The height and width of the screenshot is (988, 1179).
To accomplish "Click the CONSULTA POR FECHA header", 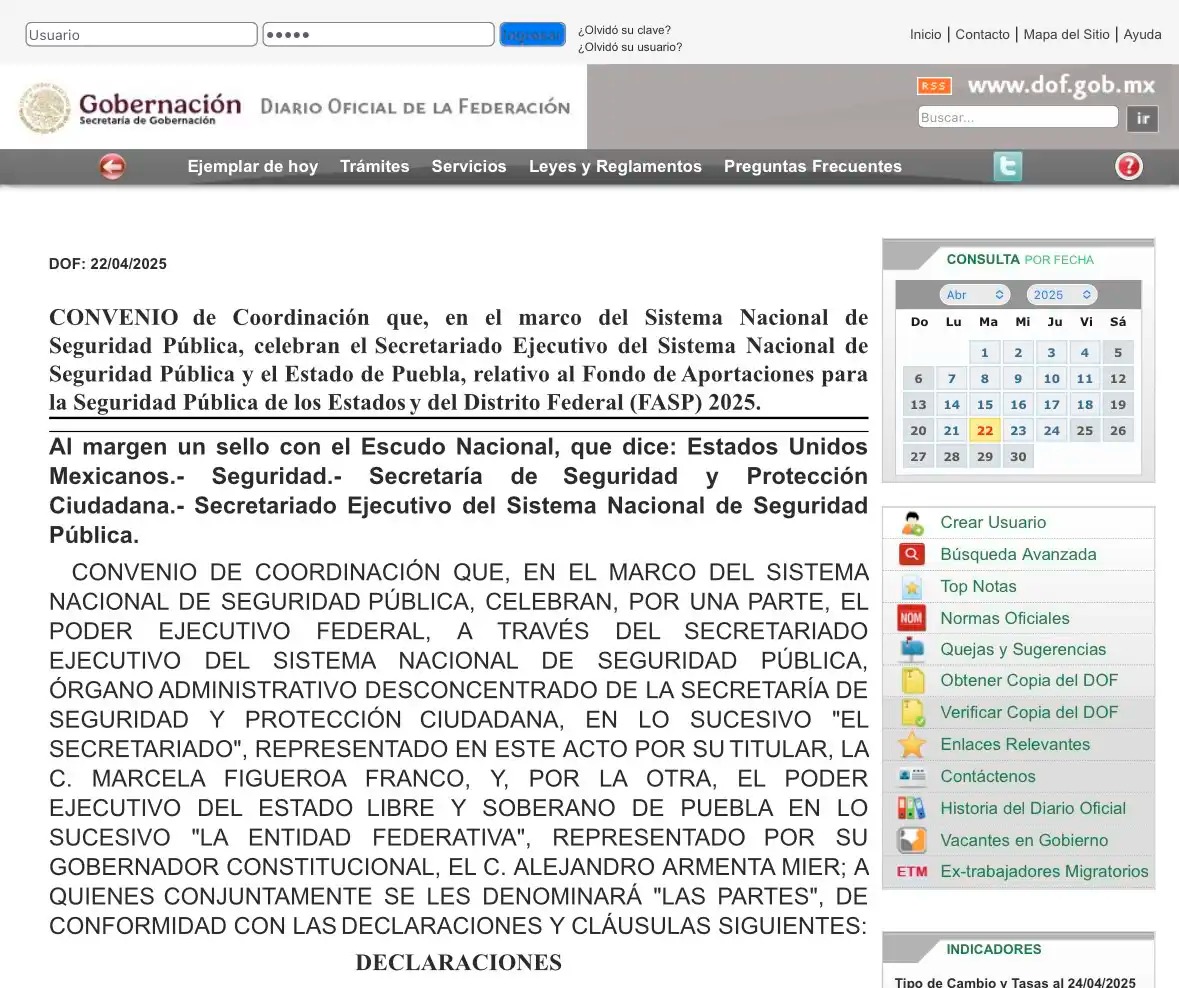I will 1018,259.
